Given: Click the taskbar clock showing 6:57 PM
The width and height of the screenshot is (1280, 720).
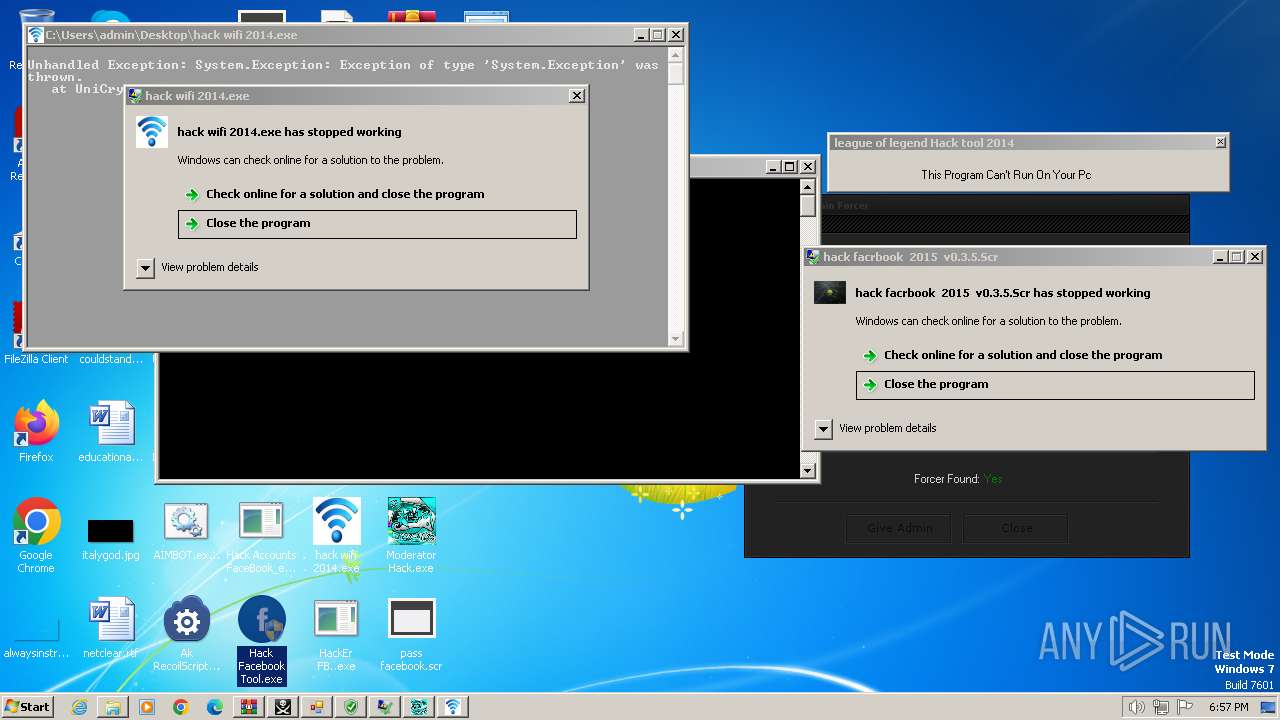Looking at the screenshot, I should pyautogui.click(x=1228, y=707).
